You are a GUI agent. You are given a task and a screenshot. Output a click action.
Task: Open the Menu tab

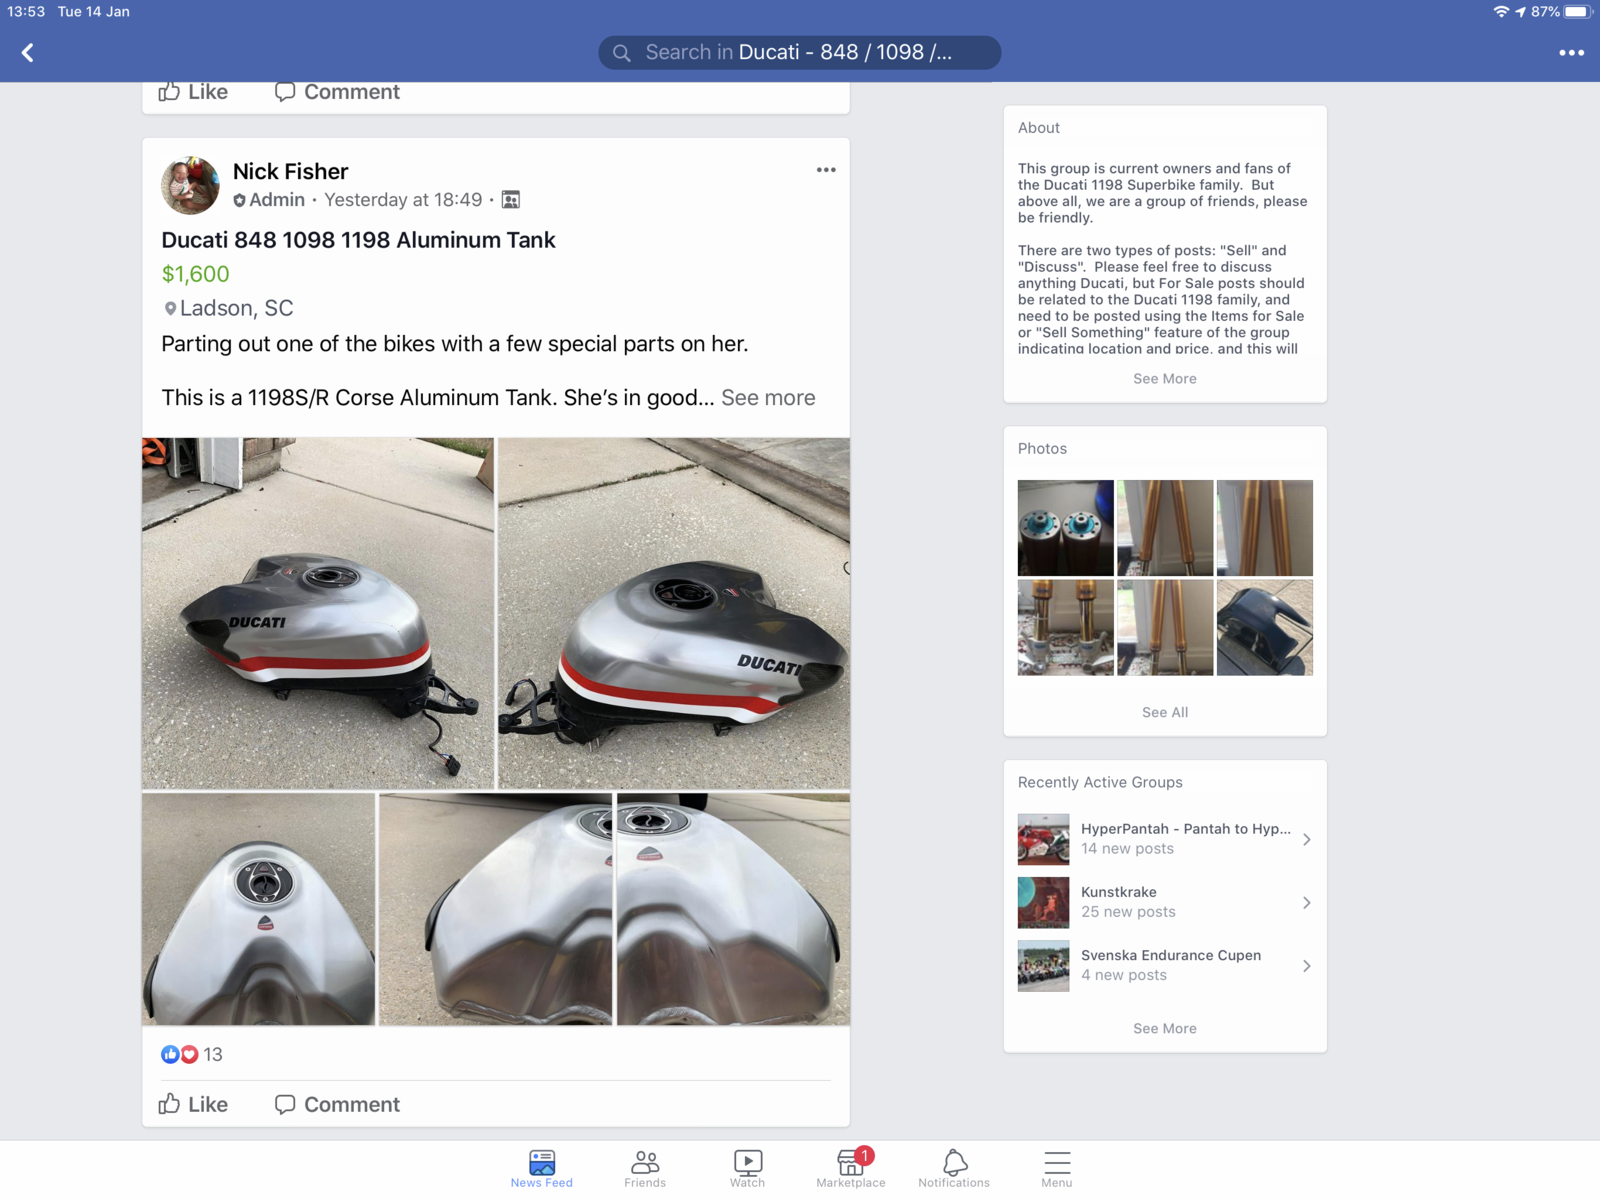1057,1168
